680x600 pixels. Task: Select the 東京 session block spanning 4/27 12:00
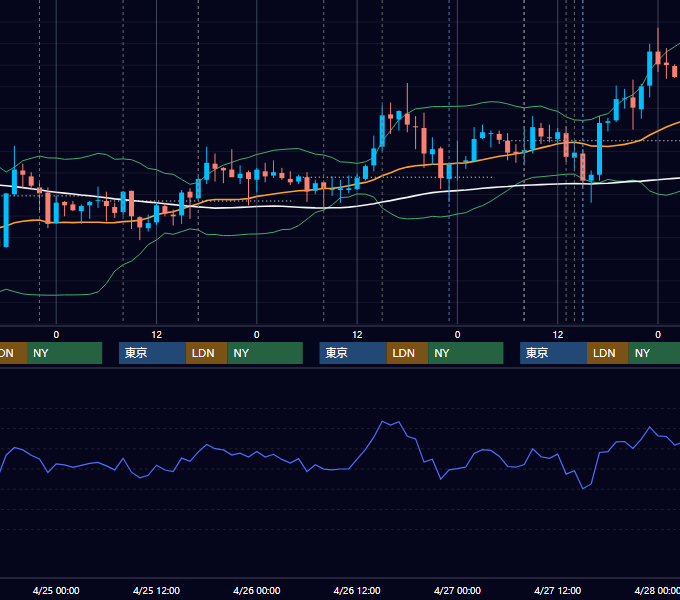(553, 353)
